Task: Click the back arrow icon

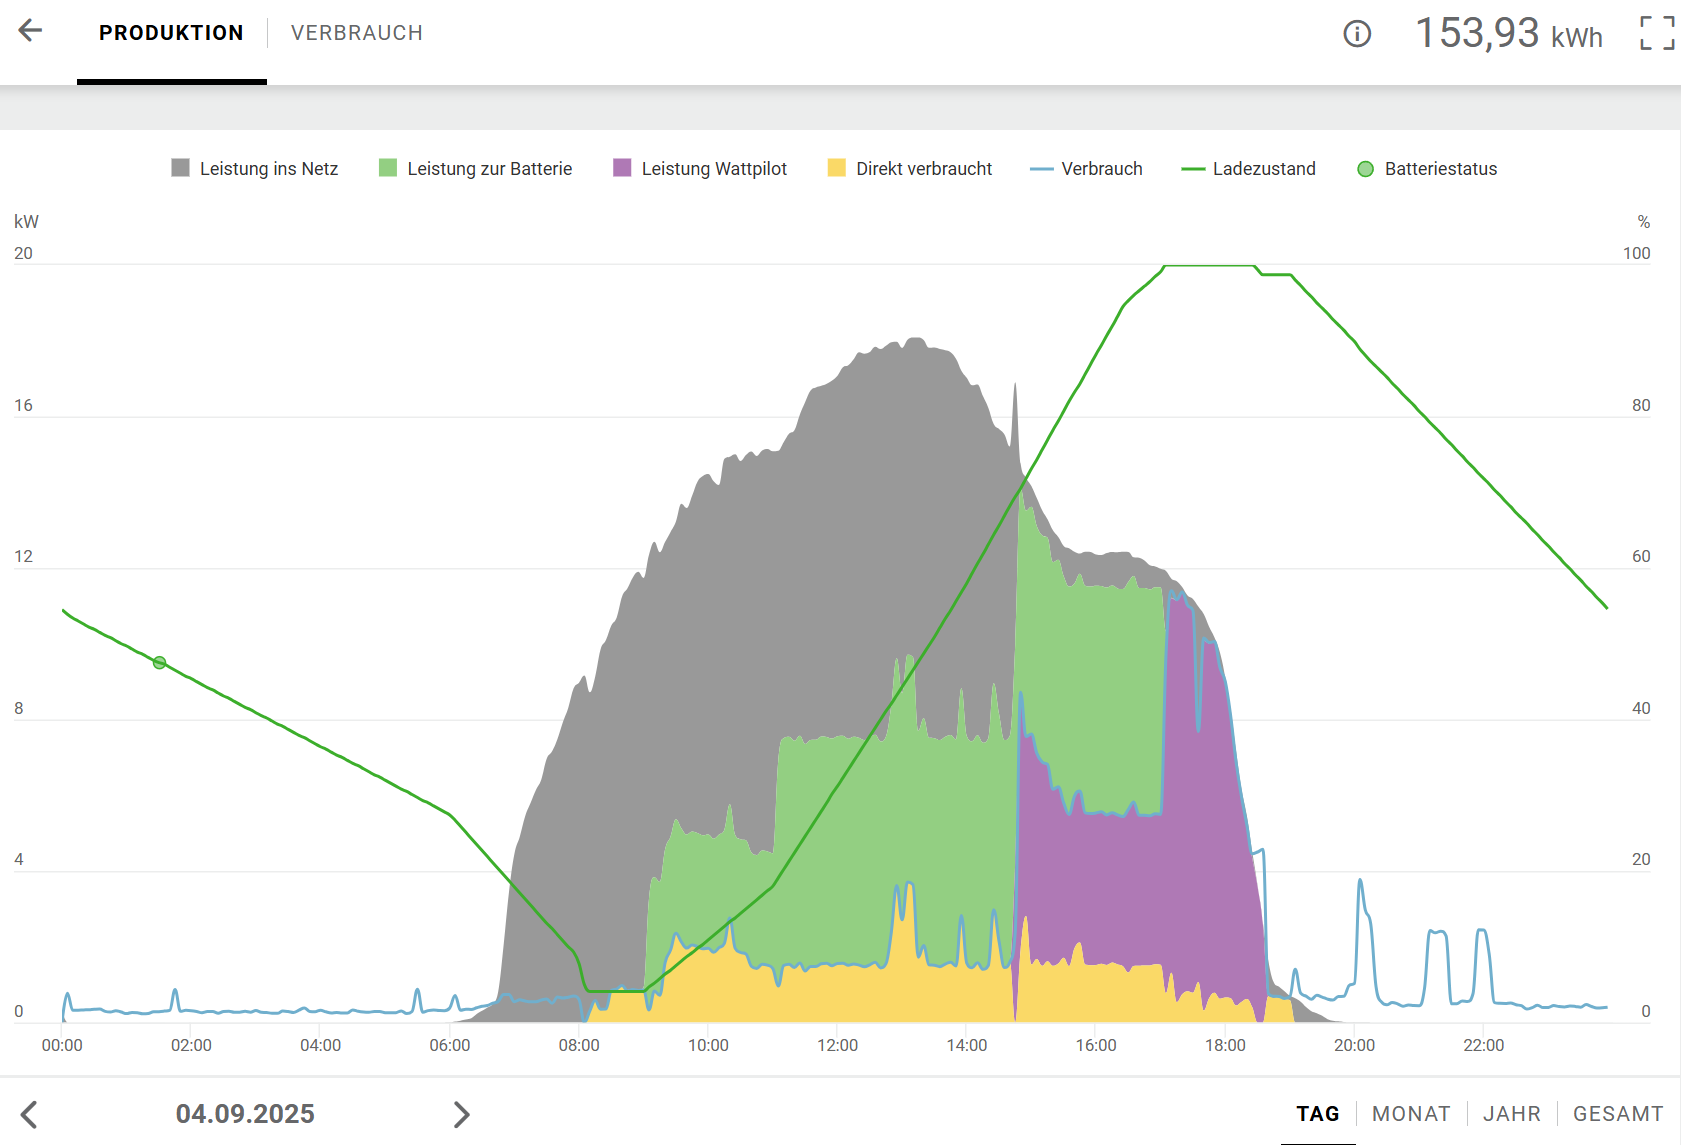Action: [31, 31]
